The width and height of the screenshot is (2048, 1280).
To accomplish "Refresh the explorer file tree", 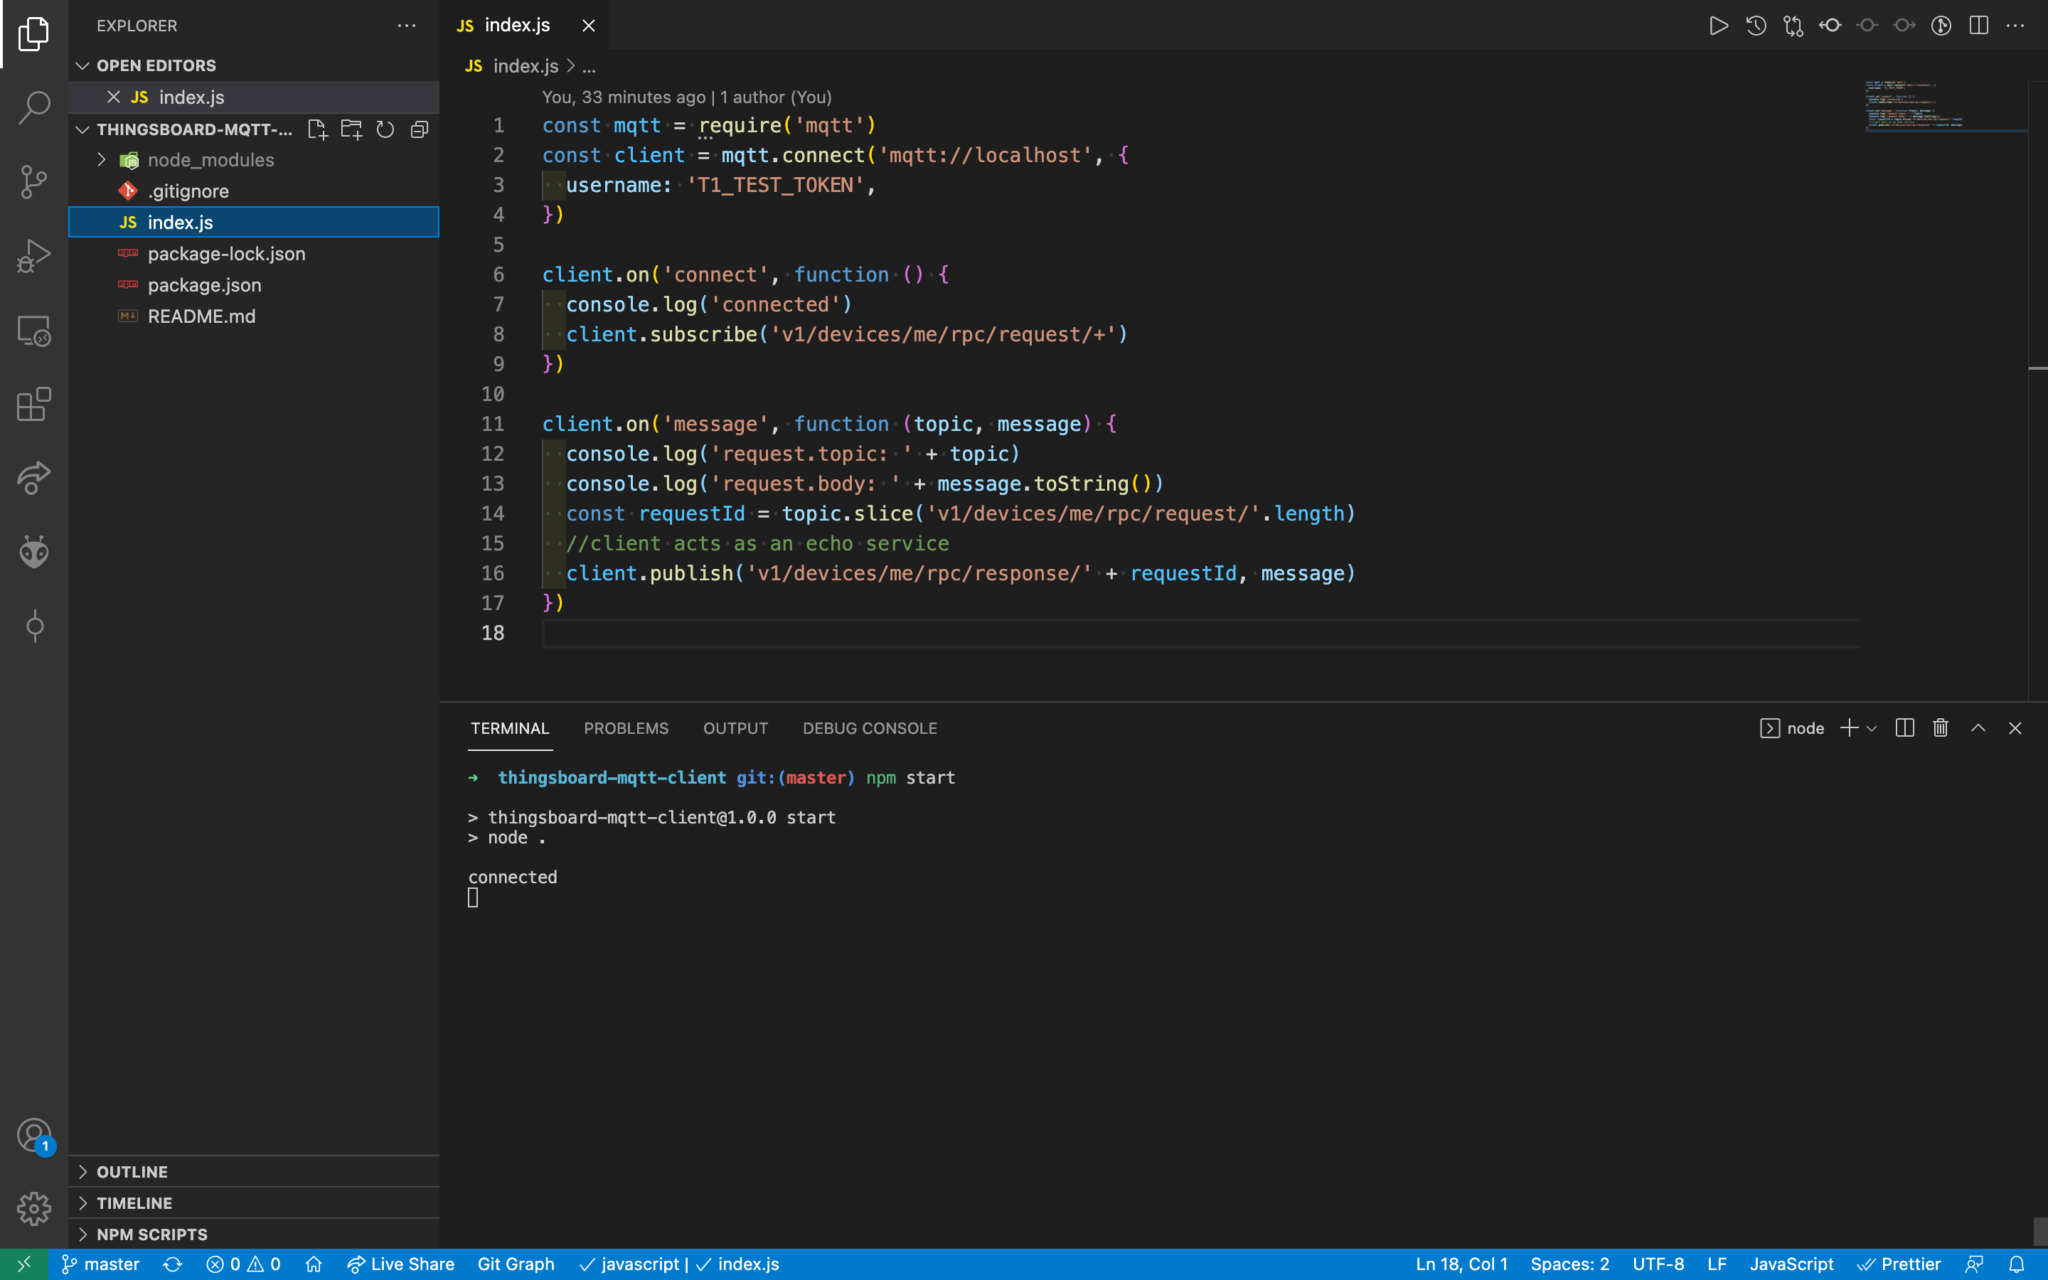I will click(385, 129).
